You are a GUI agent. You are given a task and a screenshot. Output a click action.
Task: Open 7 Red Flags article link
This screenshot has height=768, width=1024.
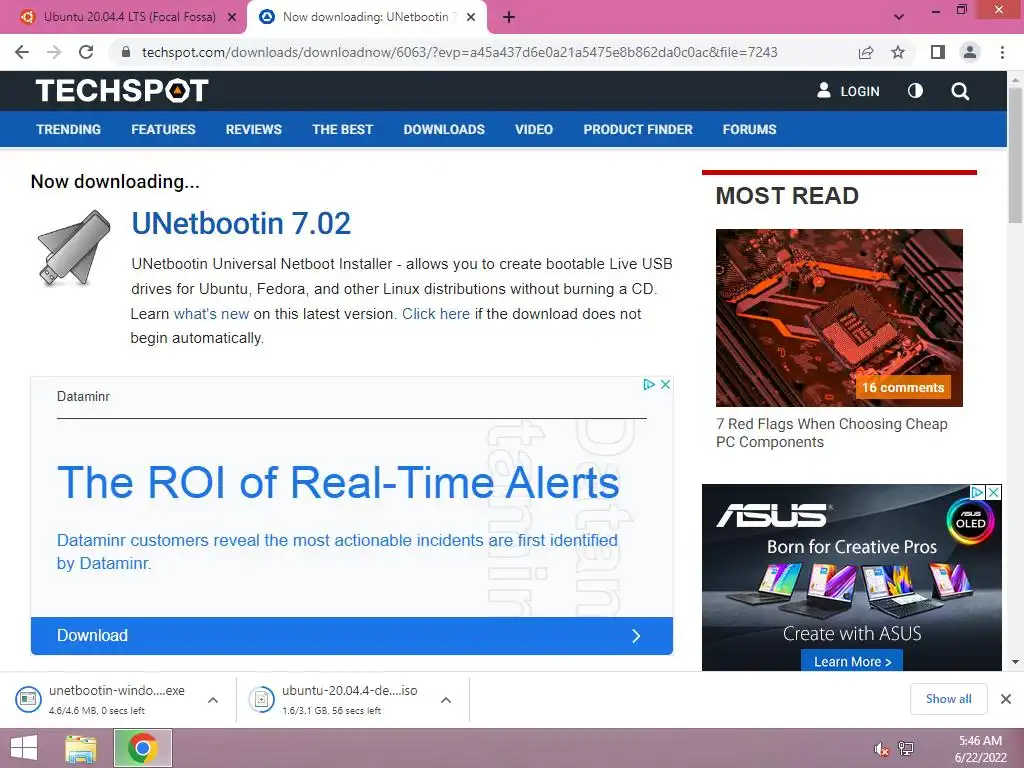(831, 433)
